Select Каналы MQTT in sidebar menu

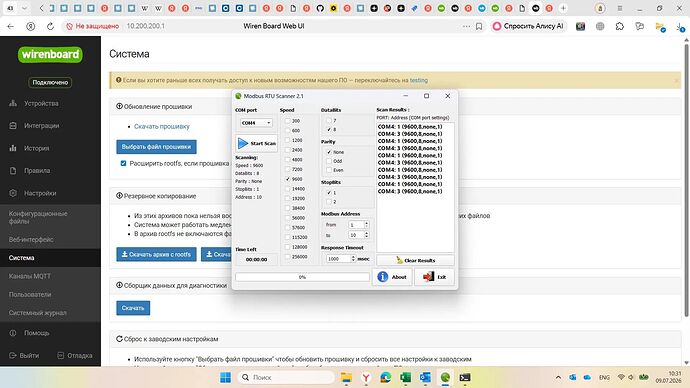[29, 276]
